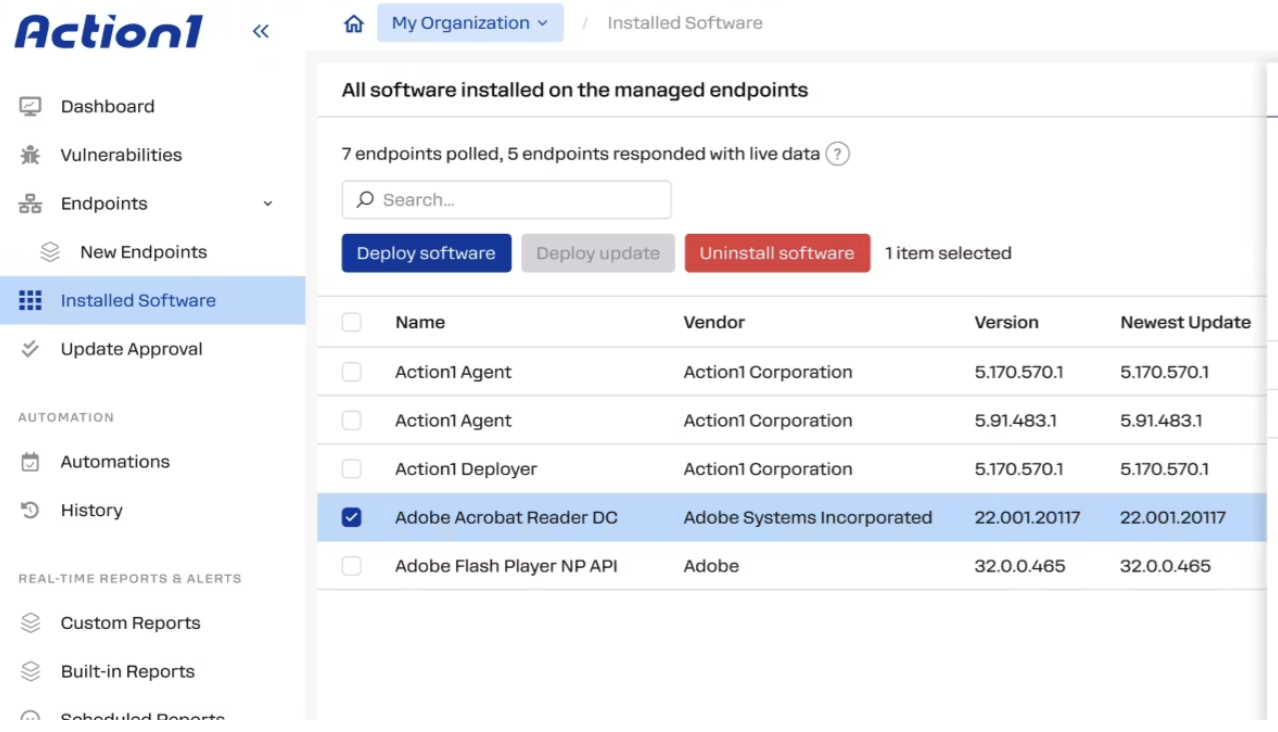Go to home via house icon
This screenshot has height=732, width=1278.
pos(354,23)
